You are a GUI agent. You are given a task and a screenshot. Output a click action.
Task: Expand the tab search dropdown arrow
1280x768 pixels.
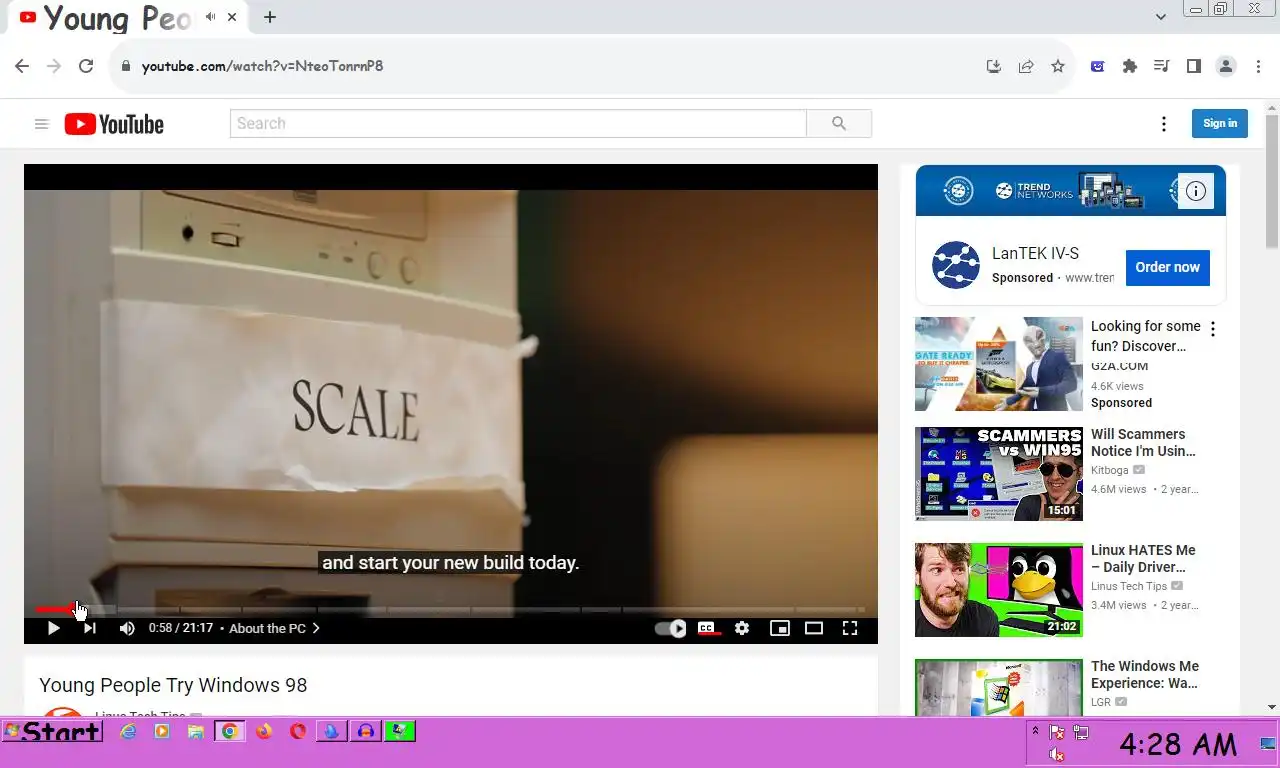1160,17
